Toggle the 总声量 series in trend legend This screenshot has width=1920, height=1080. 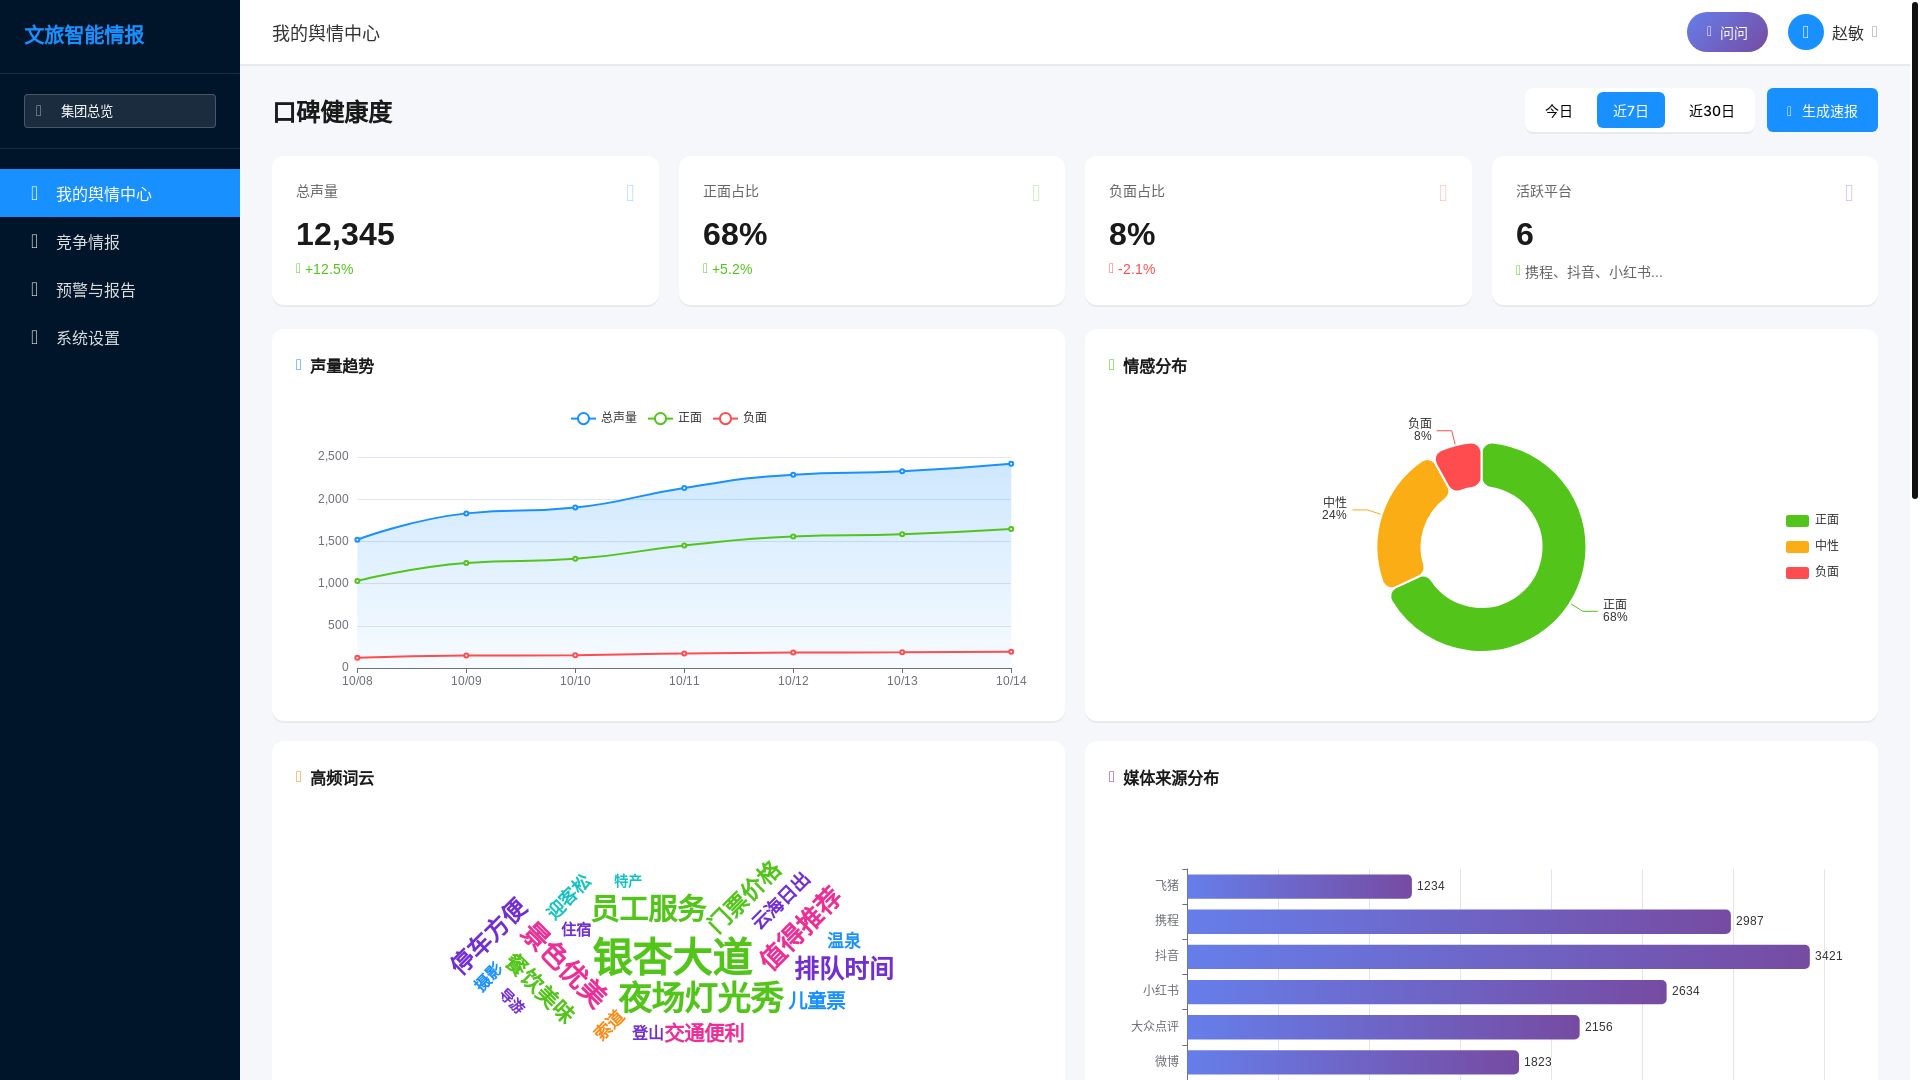(604, 418)
